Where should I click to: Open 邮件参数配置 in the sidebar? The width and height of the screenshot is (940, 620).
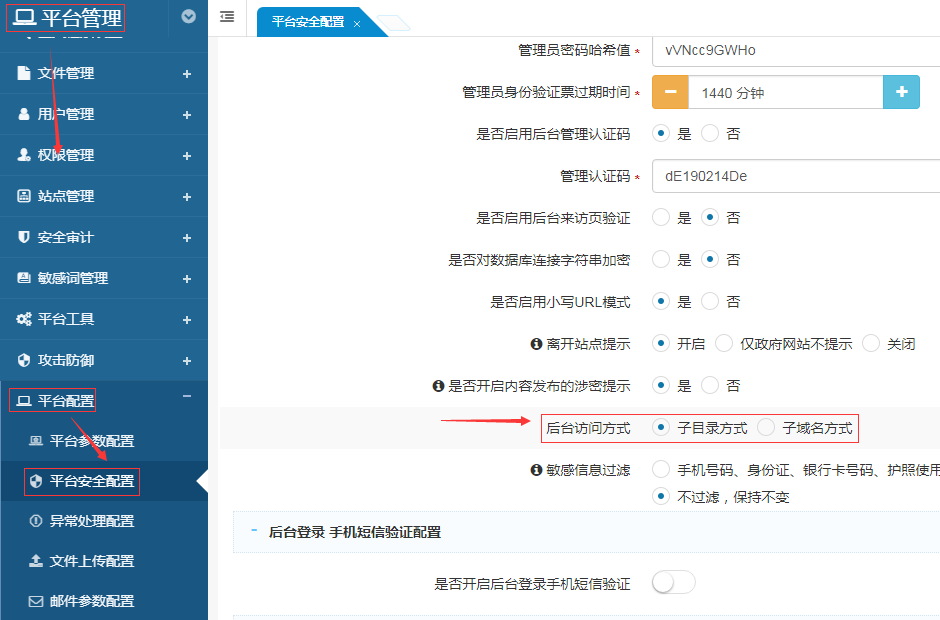point(91,601)
